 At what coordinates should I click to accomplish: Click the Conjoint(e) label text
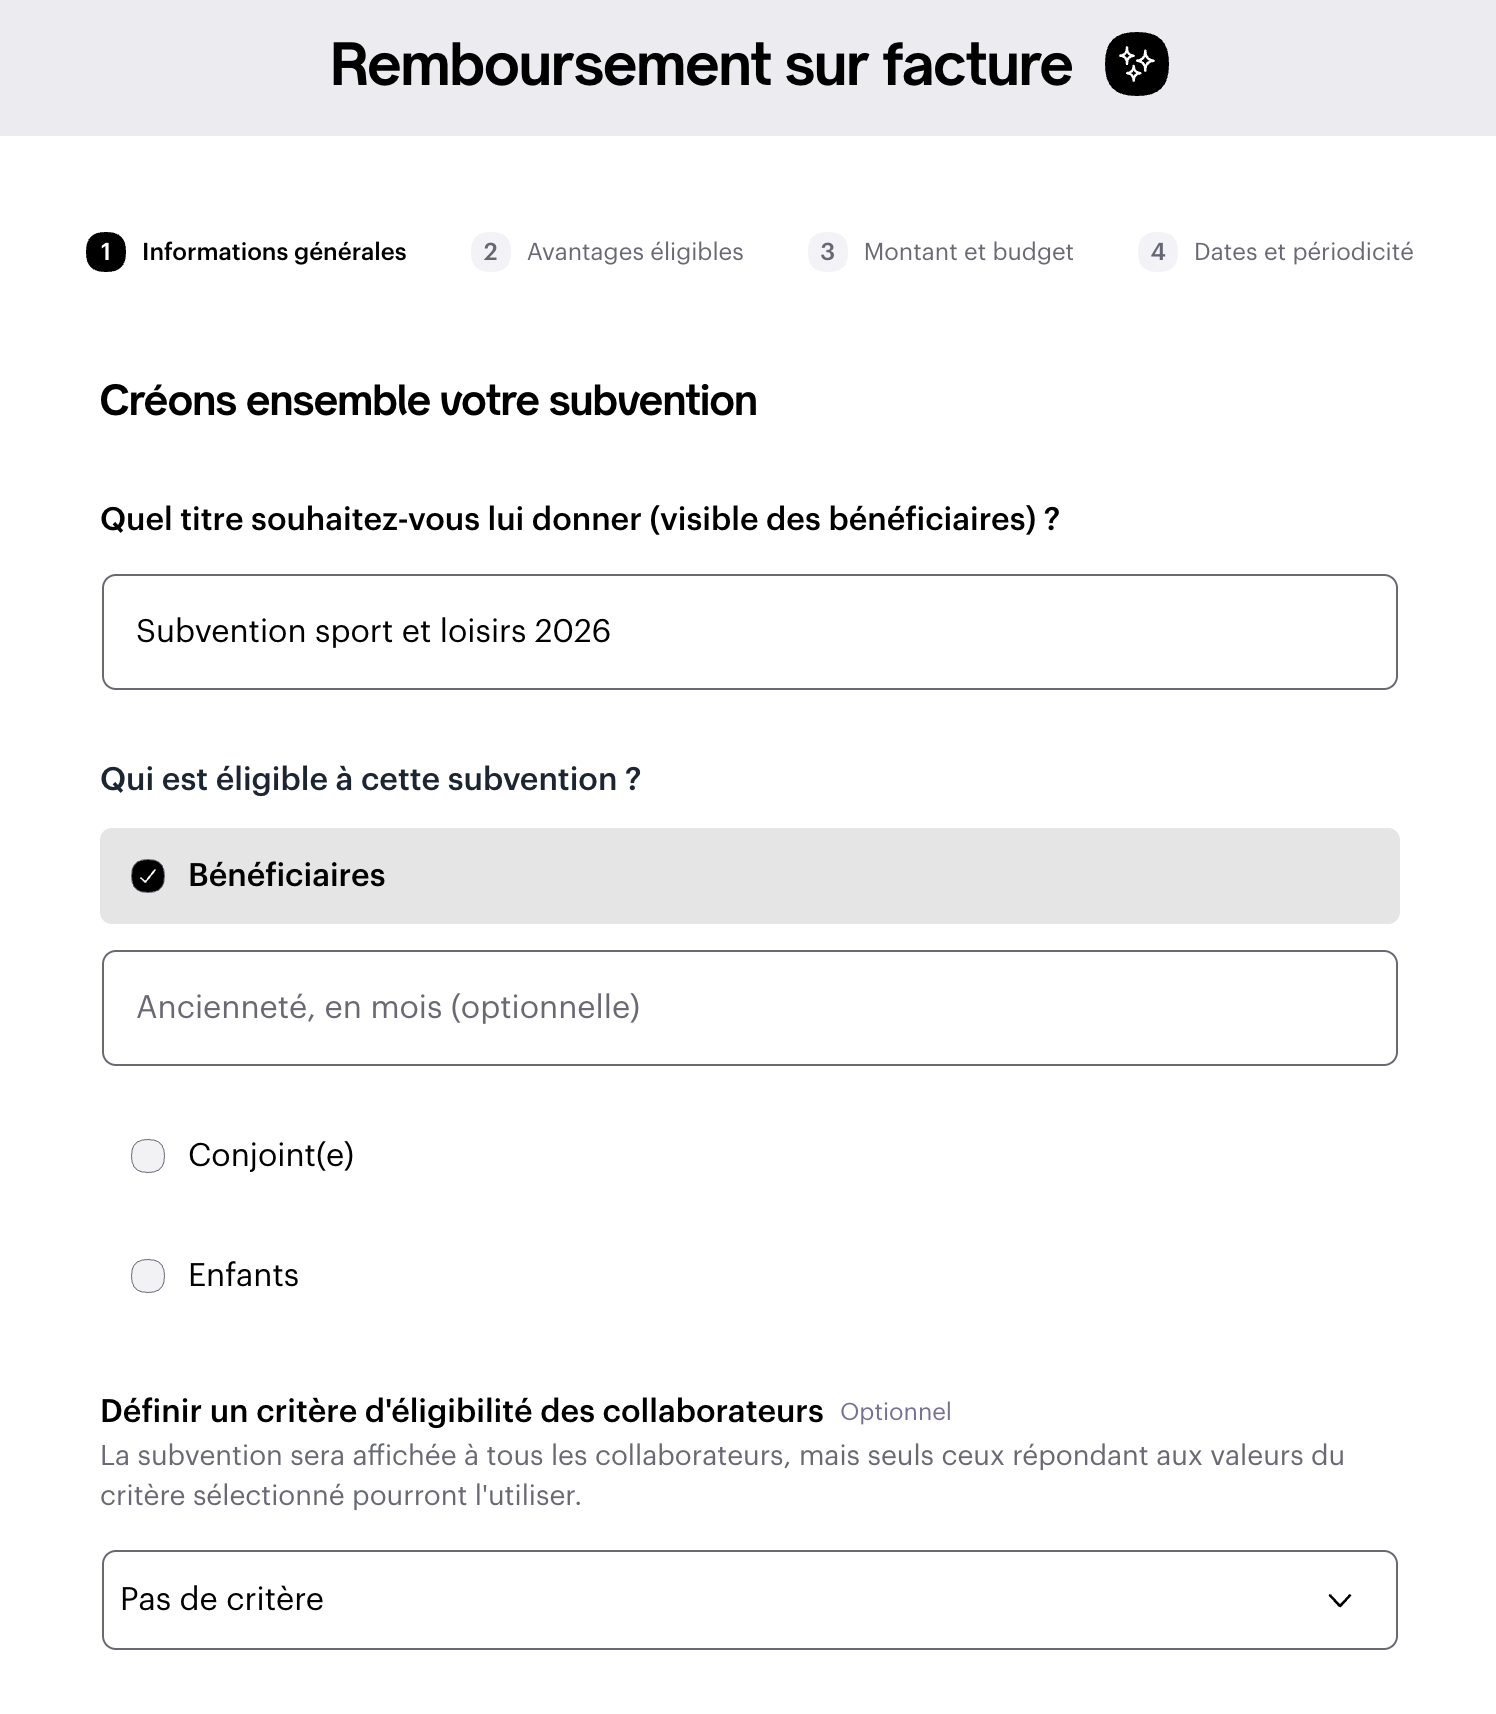(271, 1155)
